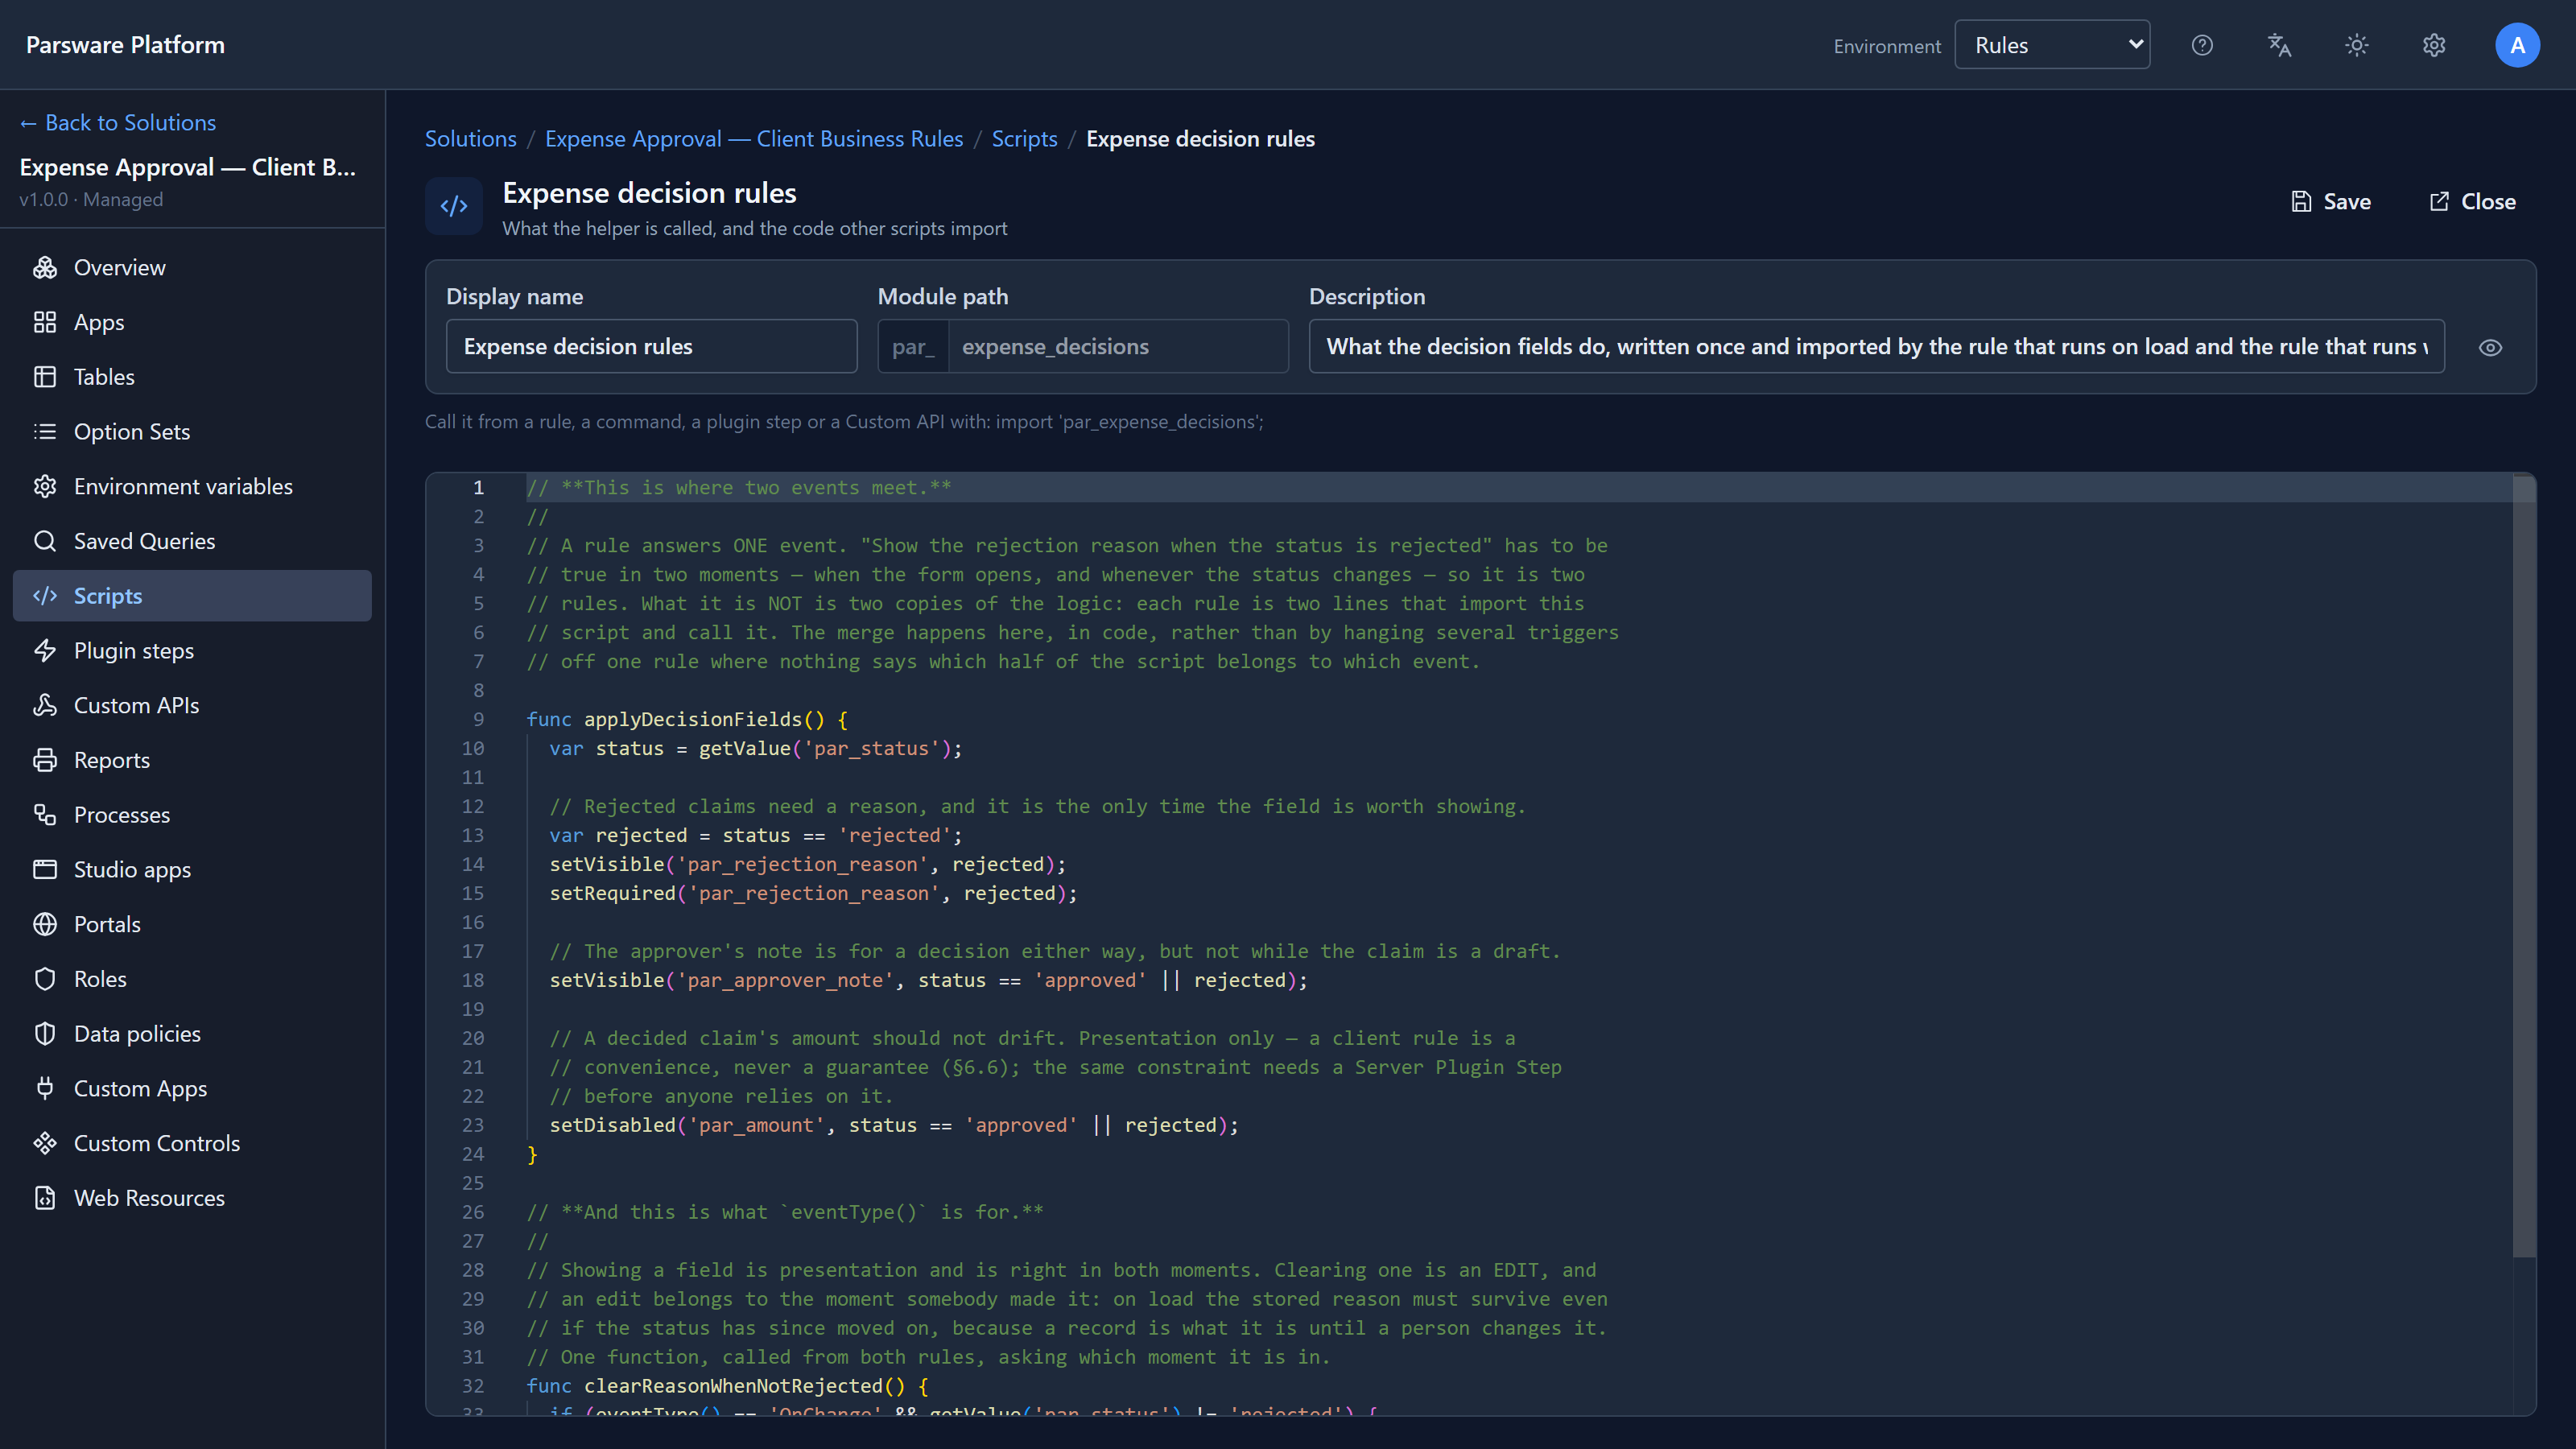Open the settings gear in top bar
This screenshot has width=2576, height=1449.
2434,45
